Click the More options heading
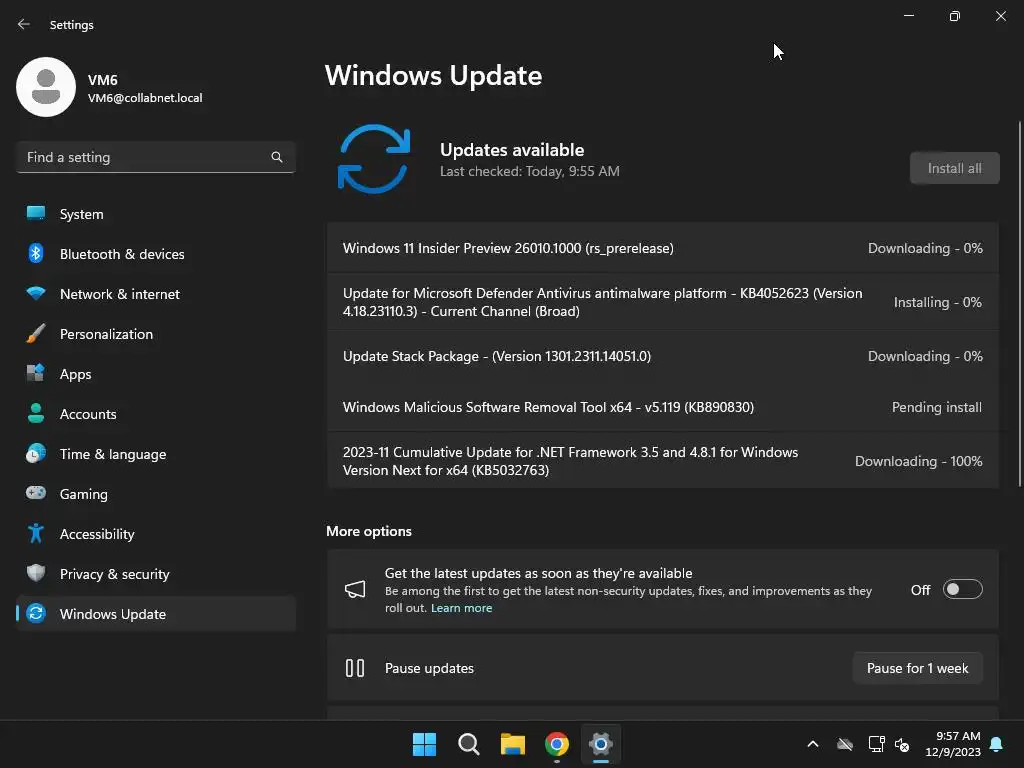 click(369, 531)
